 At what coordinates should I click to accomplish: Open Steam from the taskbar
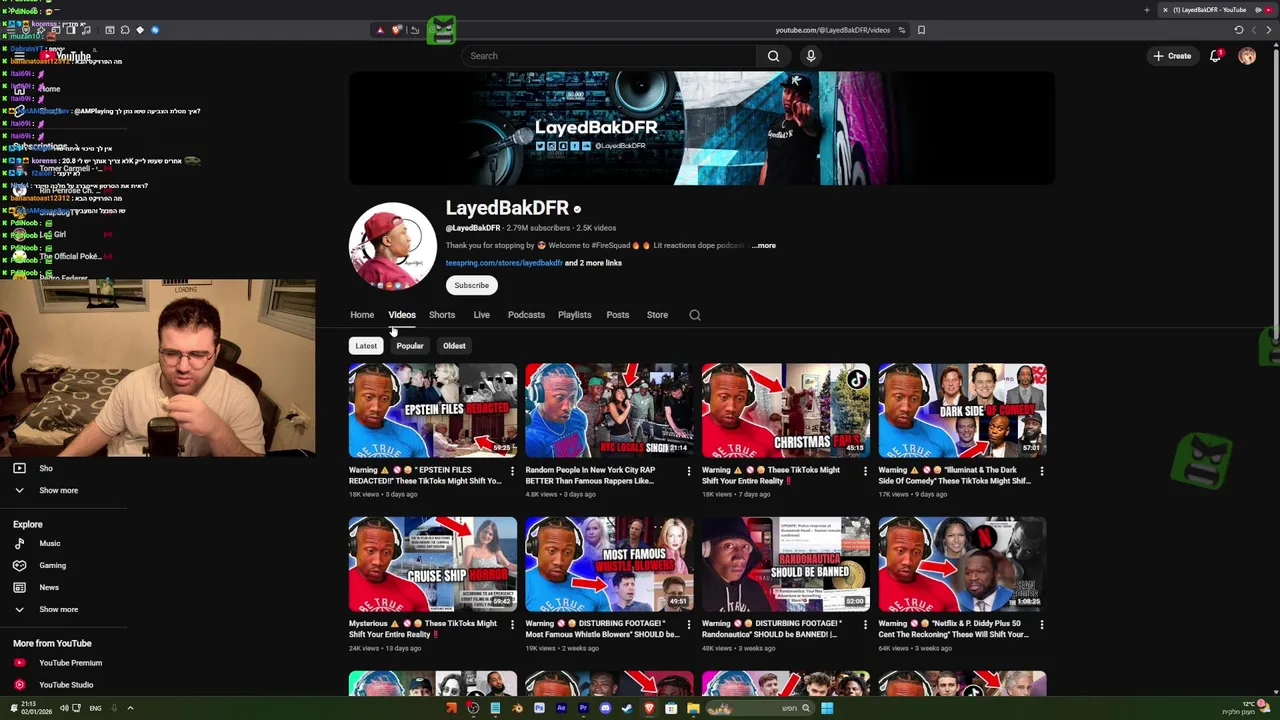point(627,709)
